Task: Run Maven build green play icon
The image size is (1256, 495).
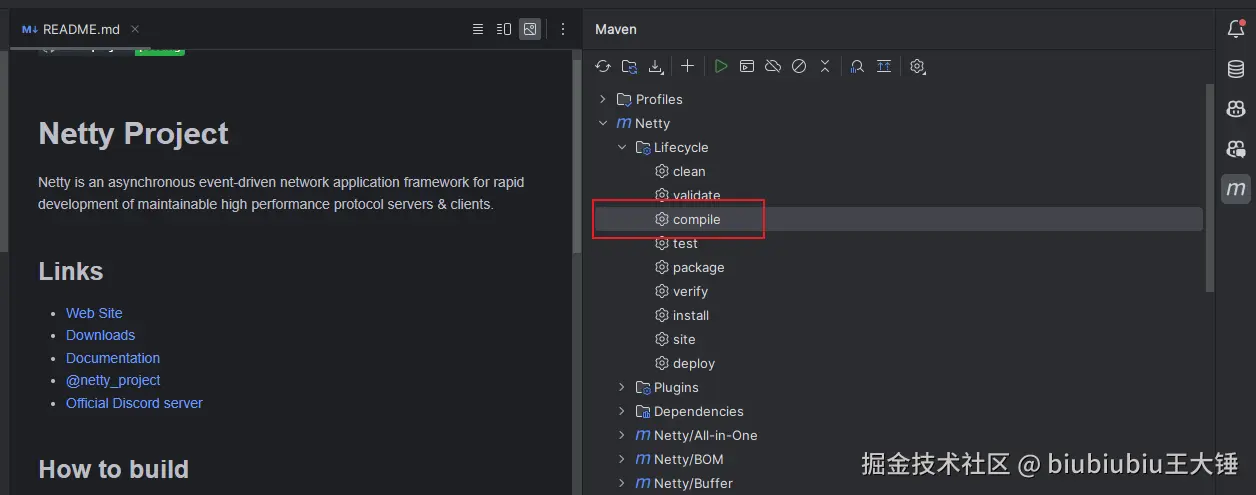Action: pyautogui.click(x=720, y=67)
